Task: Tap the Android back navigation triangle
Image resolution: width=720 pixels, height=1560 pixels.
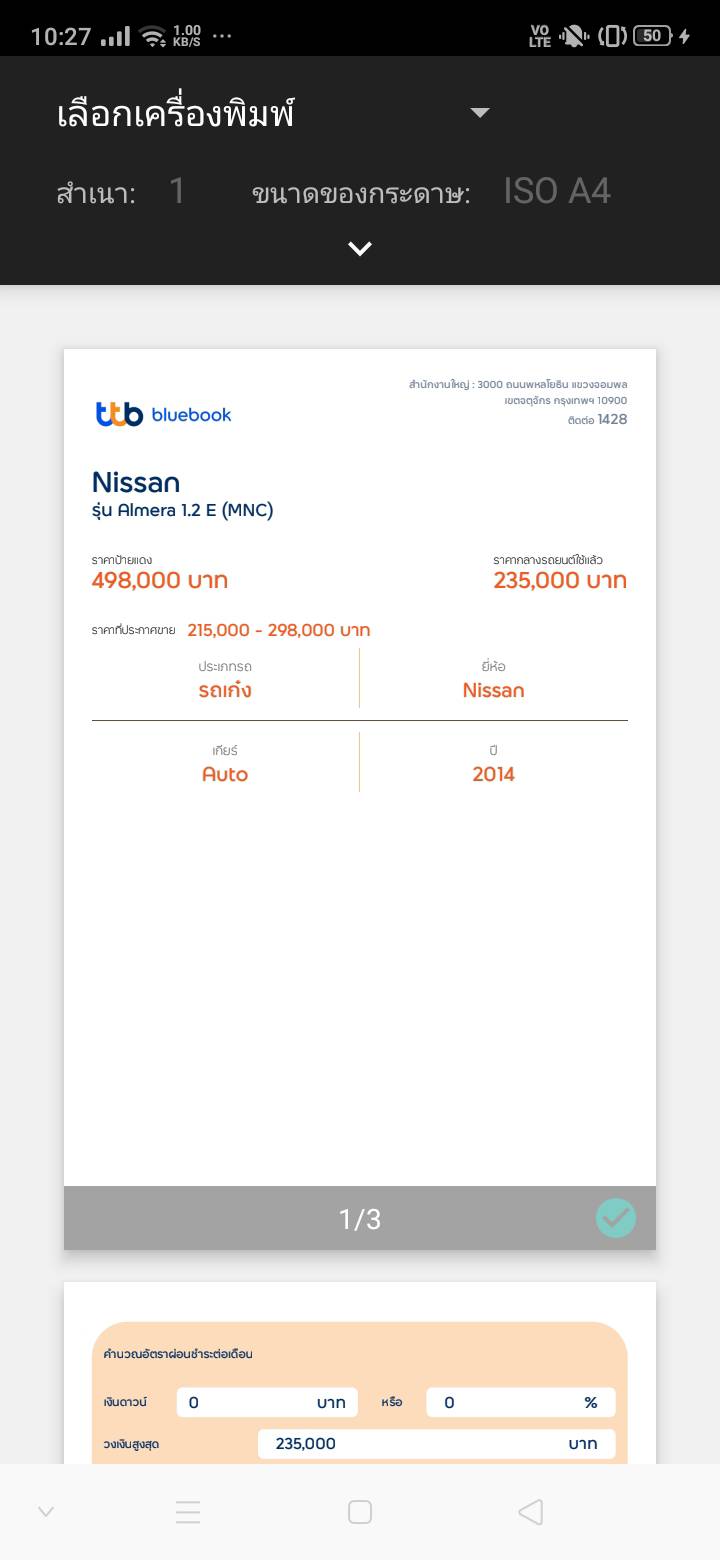Action: point(531,1512)
